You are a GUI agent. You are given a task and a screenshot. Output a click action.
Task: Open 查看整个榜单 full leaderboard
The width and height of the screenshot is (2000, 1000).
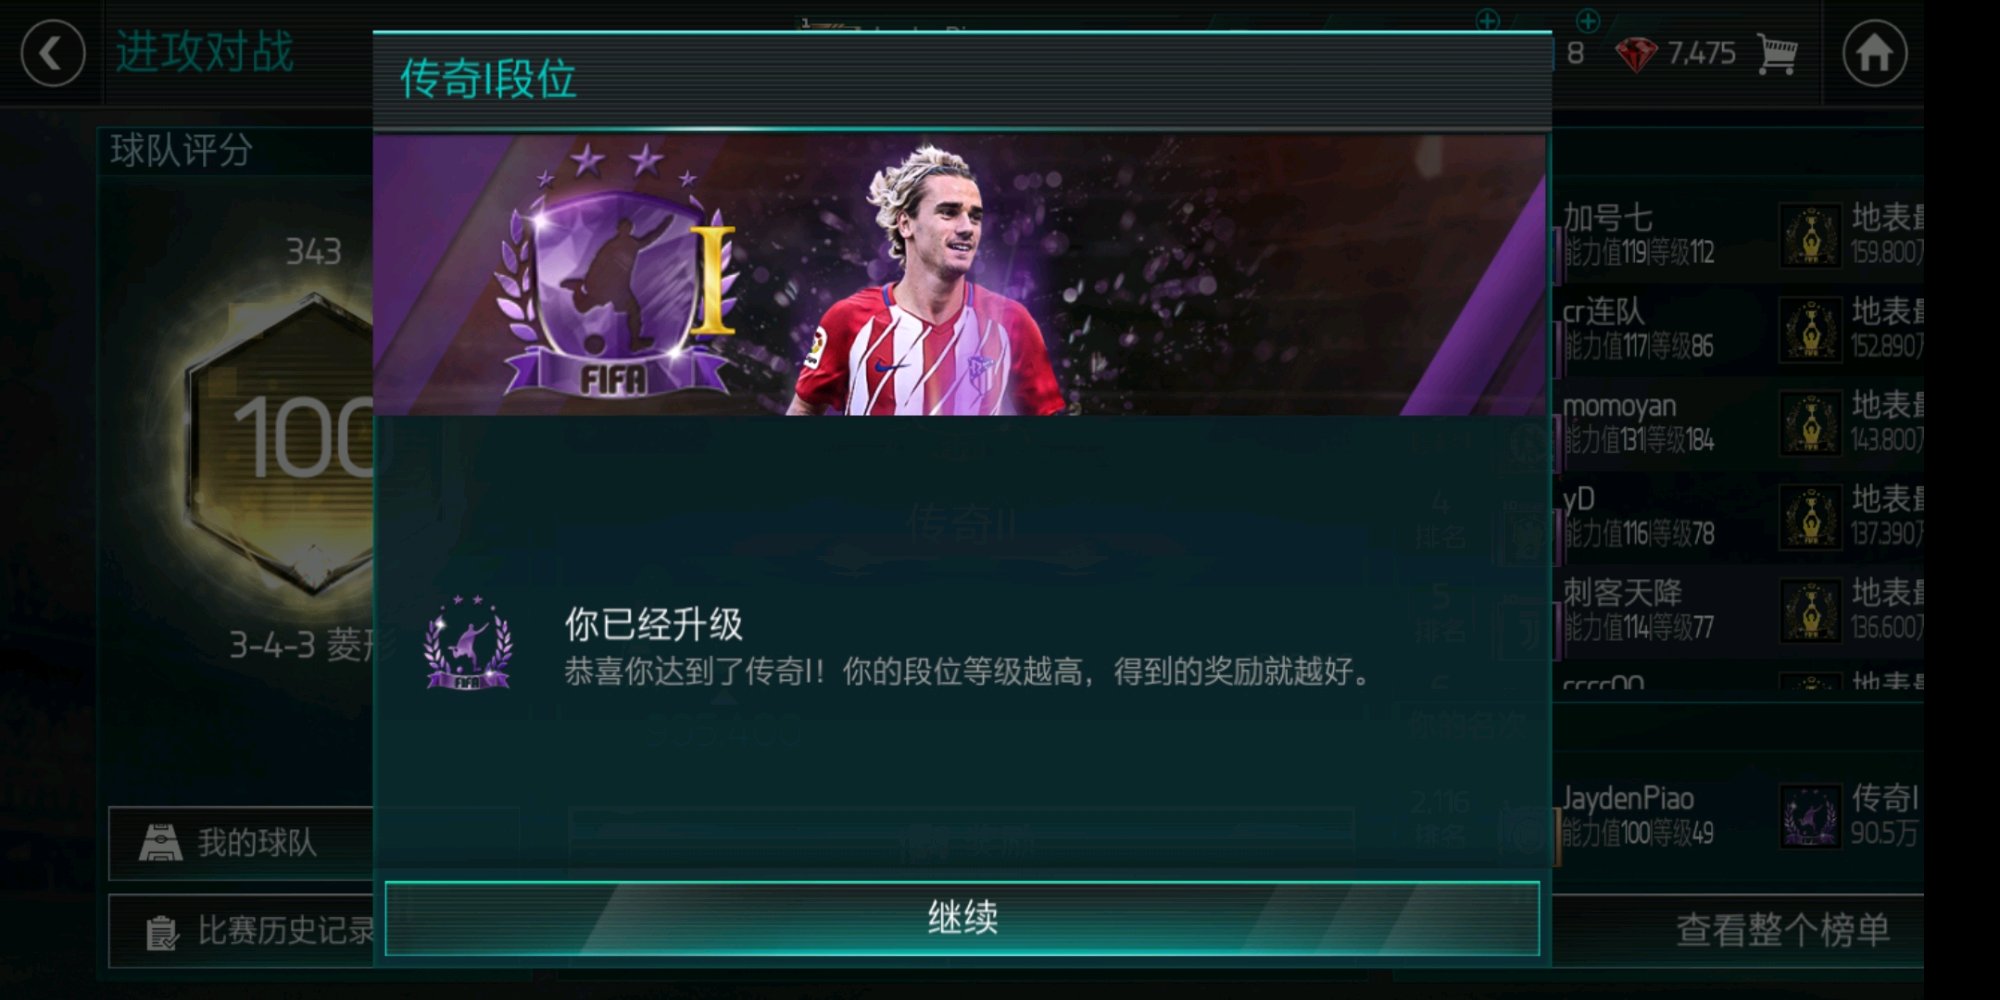pos(1783,930)
